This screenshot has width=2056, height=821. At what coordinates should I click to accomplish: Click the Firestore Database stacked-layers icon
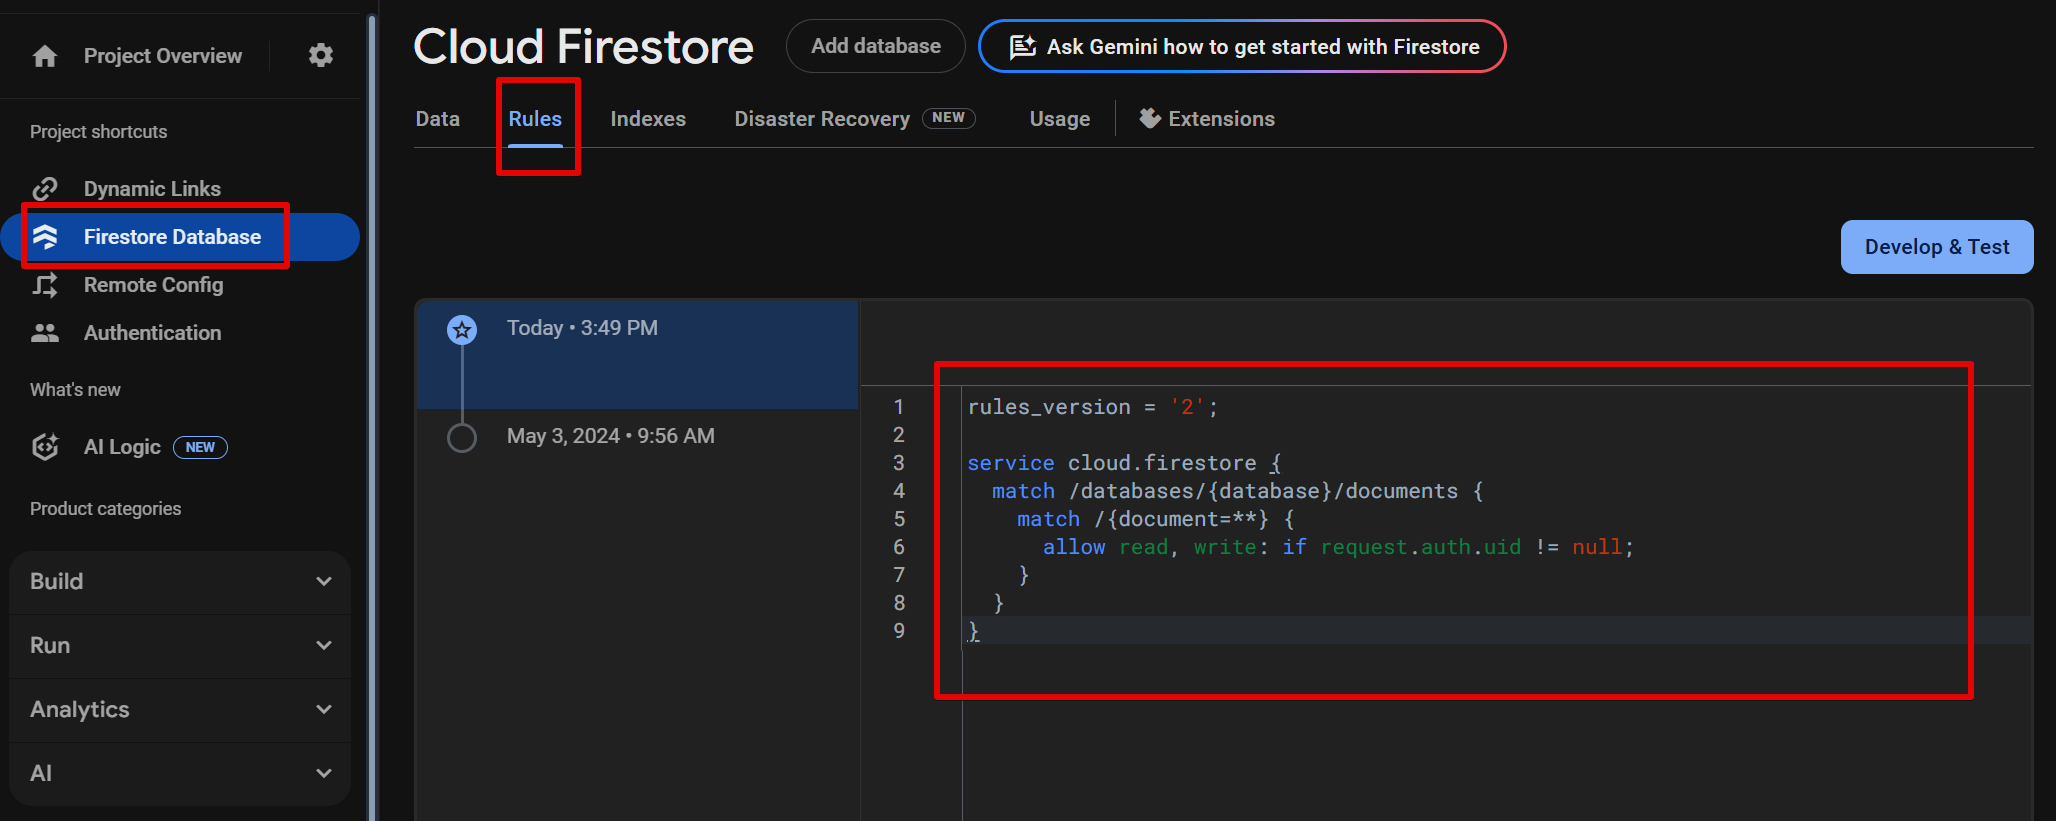coord(45,237)
